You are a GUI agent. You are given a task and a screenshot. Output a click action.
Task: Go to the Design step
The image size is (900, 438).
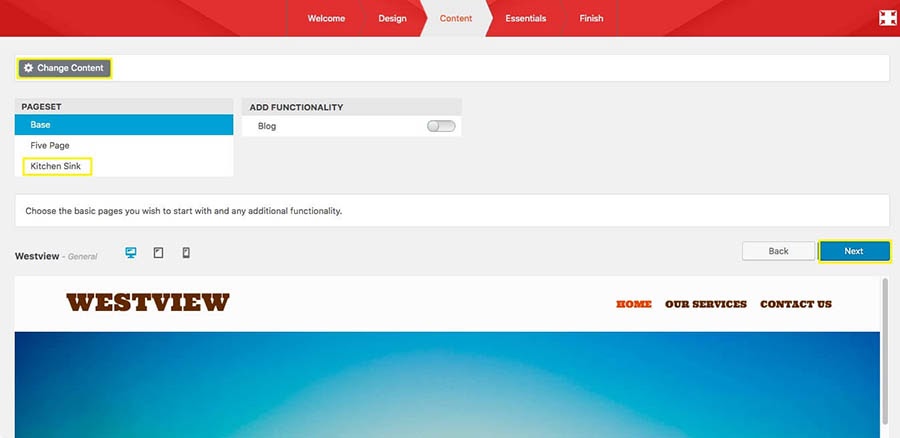392,18
